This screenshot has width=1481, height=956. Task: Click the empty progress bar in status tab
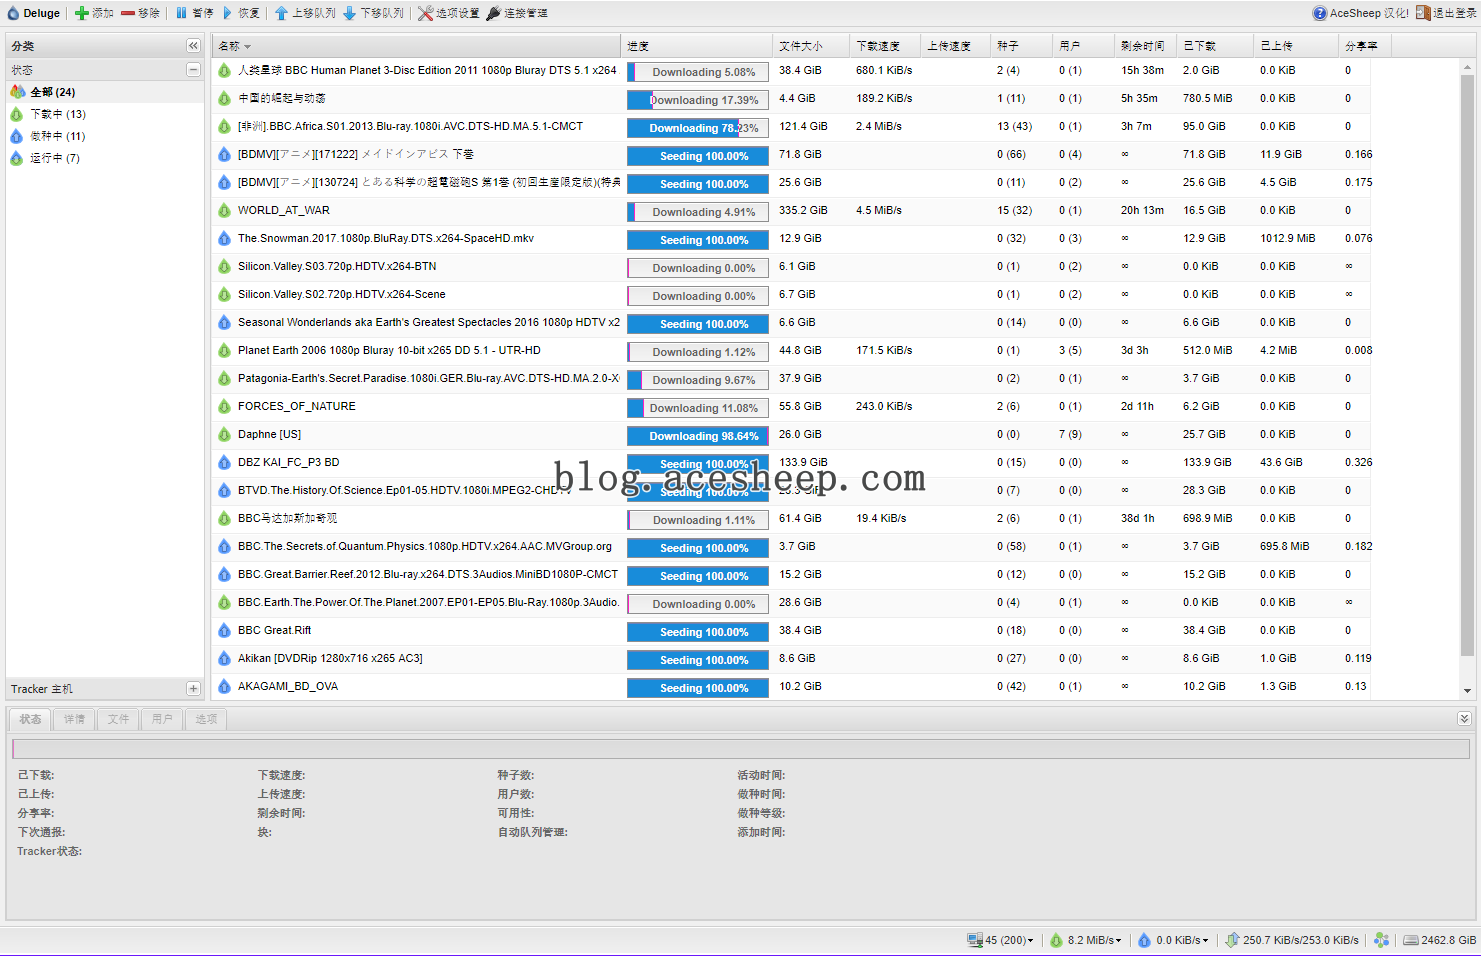[741, 749]
